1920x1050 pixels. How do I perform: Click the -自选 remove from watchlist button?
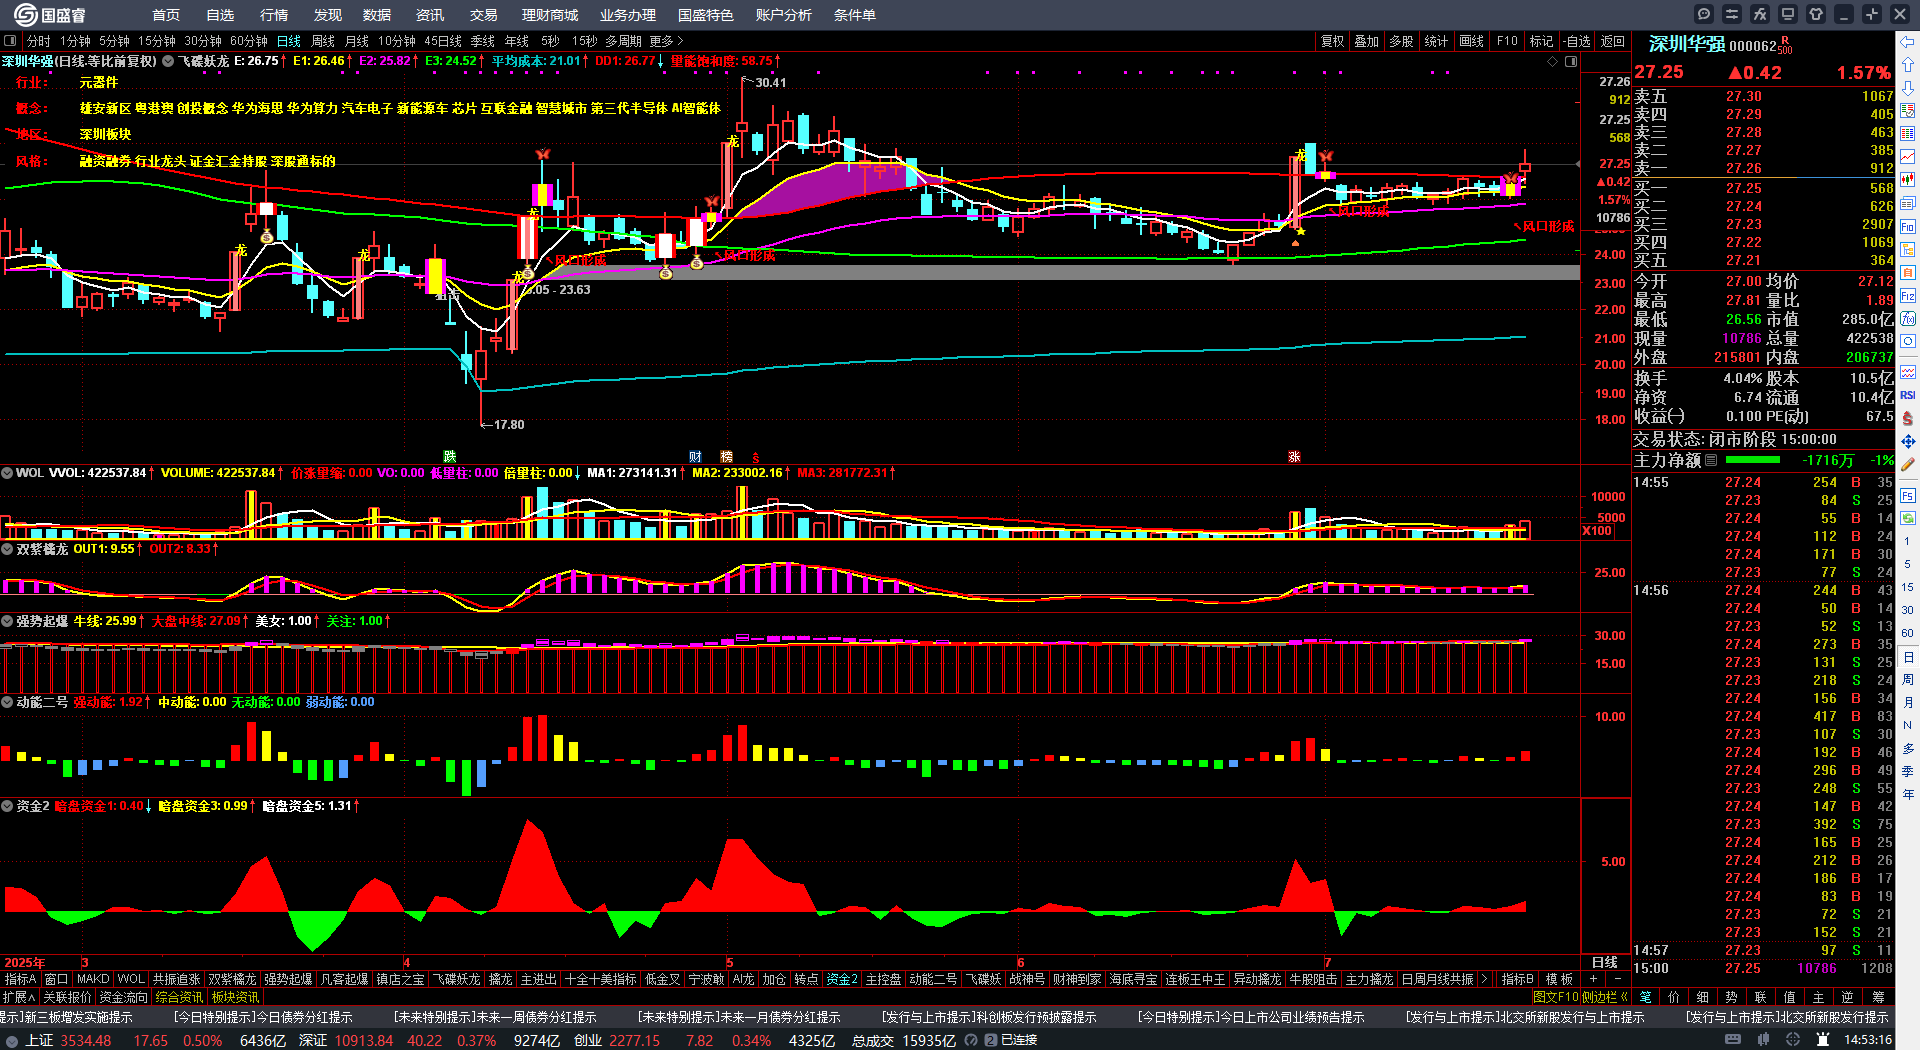(x=1577, y=41)
